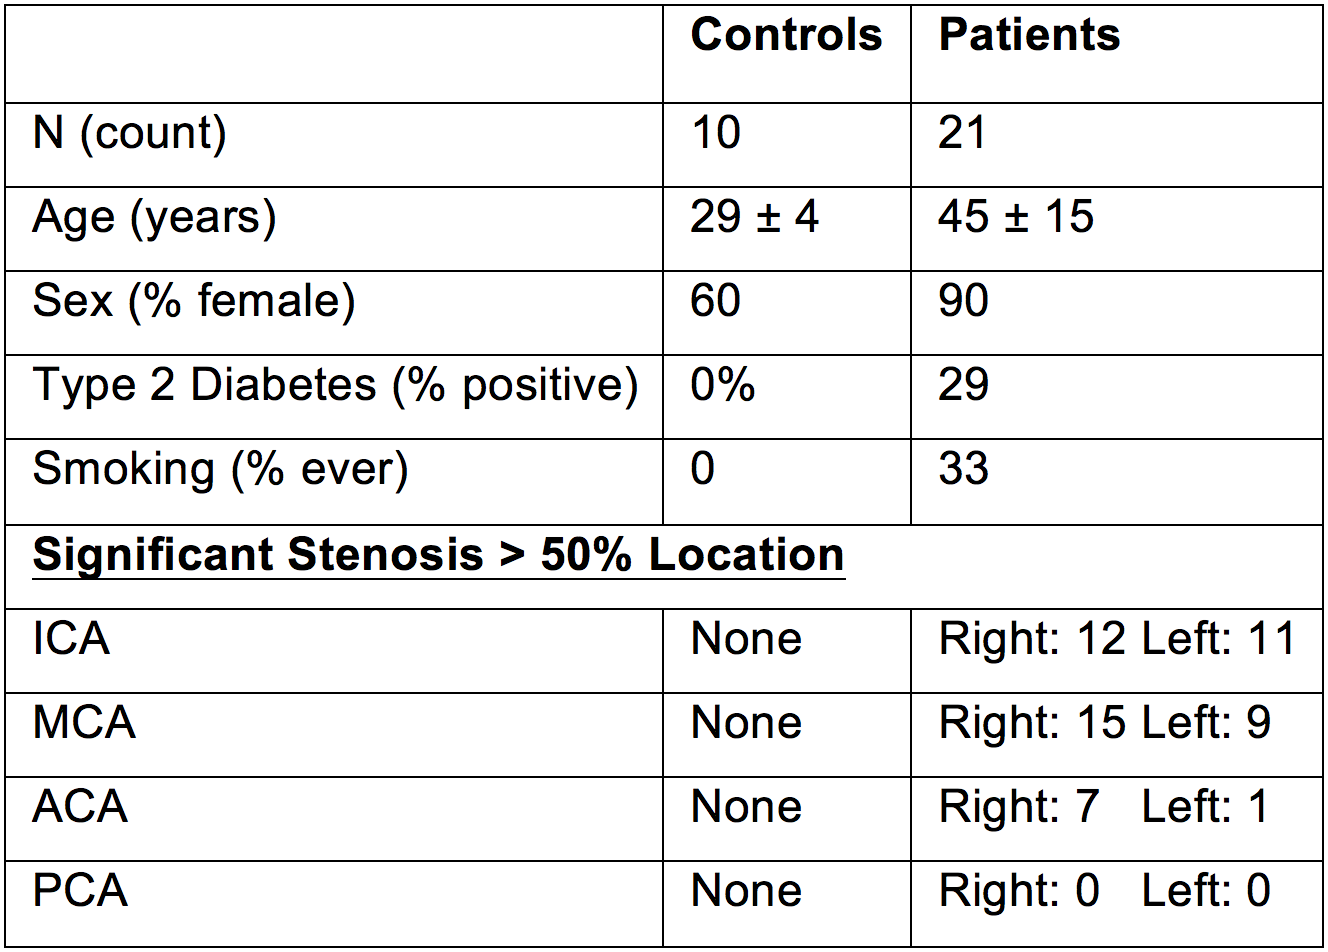Click the ICA patients cell Right: 12 Left: 11

pos(1117,640)
